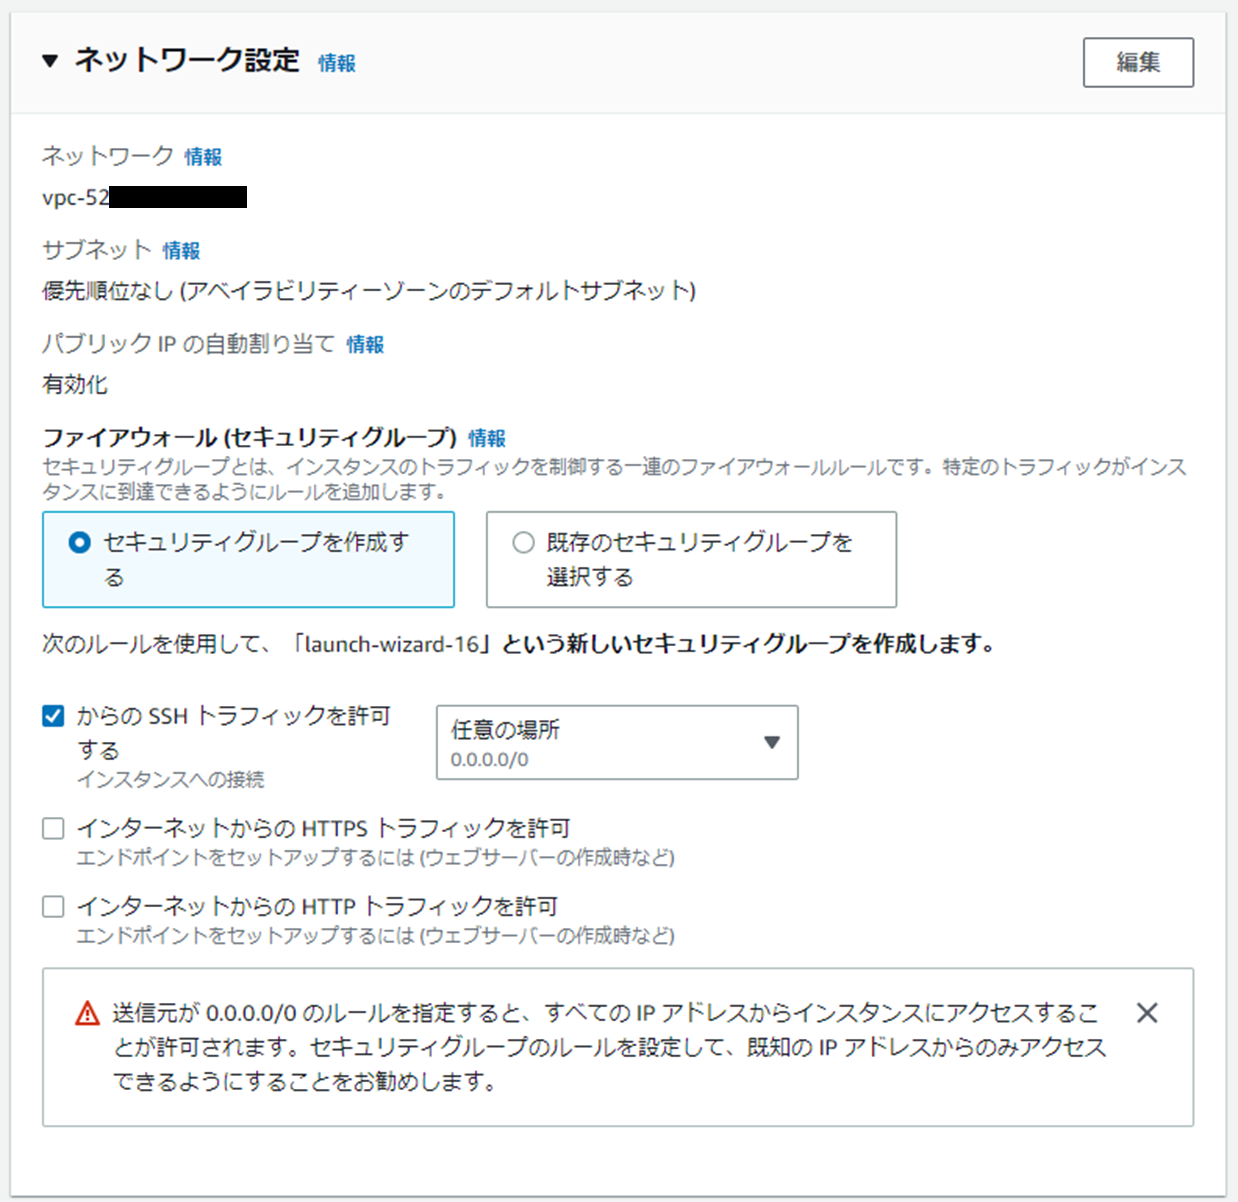1238x1202 pixels.
Task: Dismiss the 0.0.0.0/0 security warning message
Action: click(1147, 1013)
